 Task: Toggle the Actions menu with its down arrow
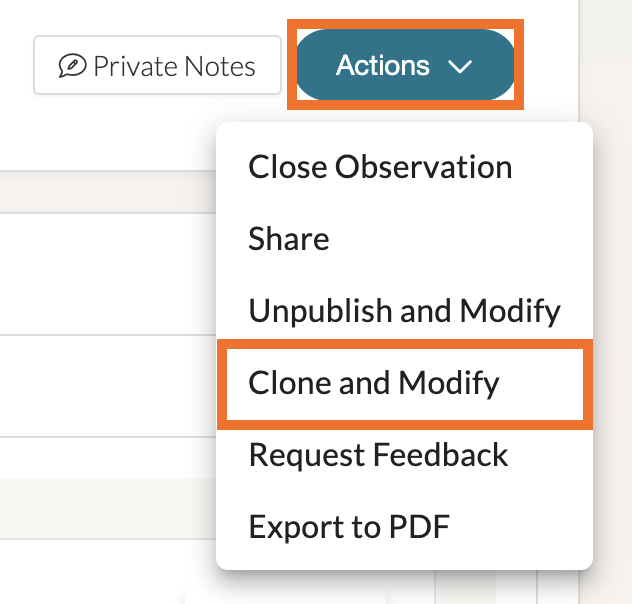[460, 67]
